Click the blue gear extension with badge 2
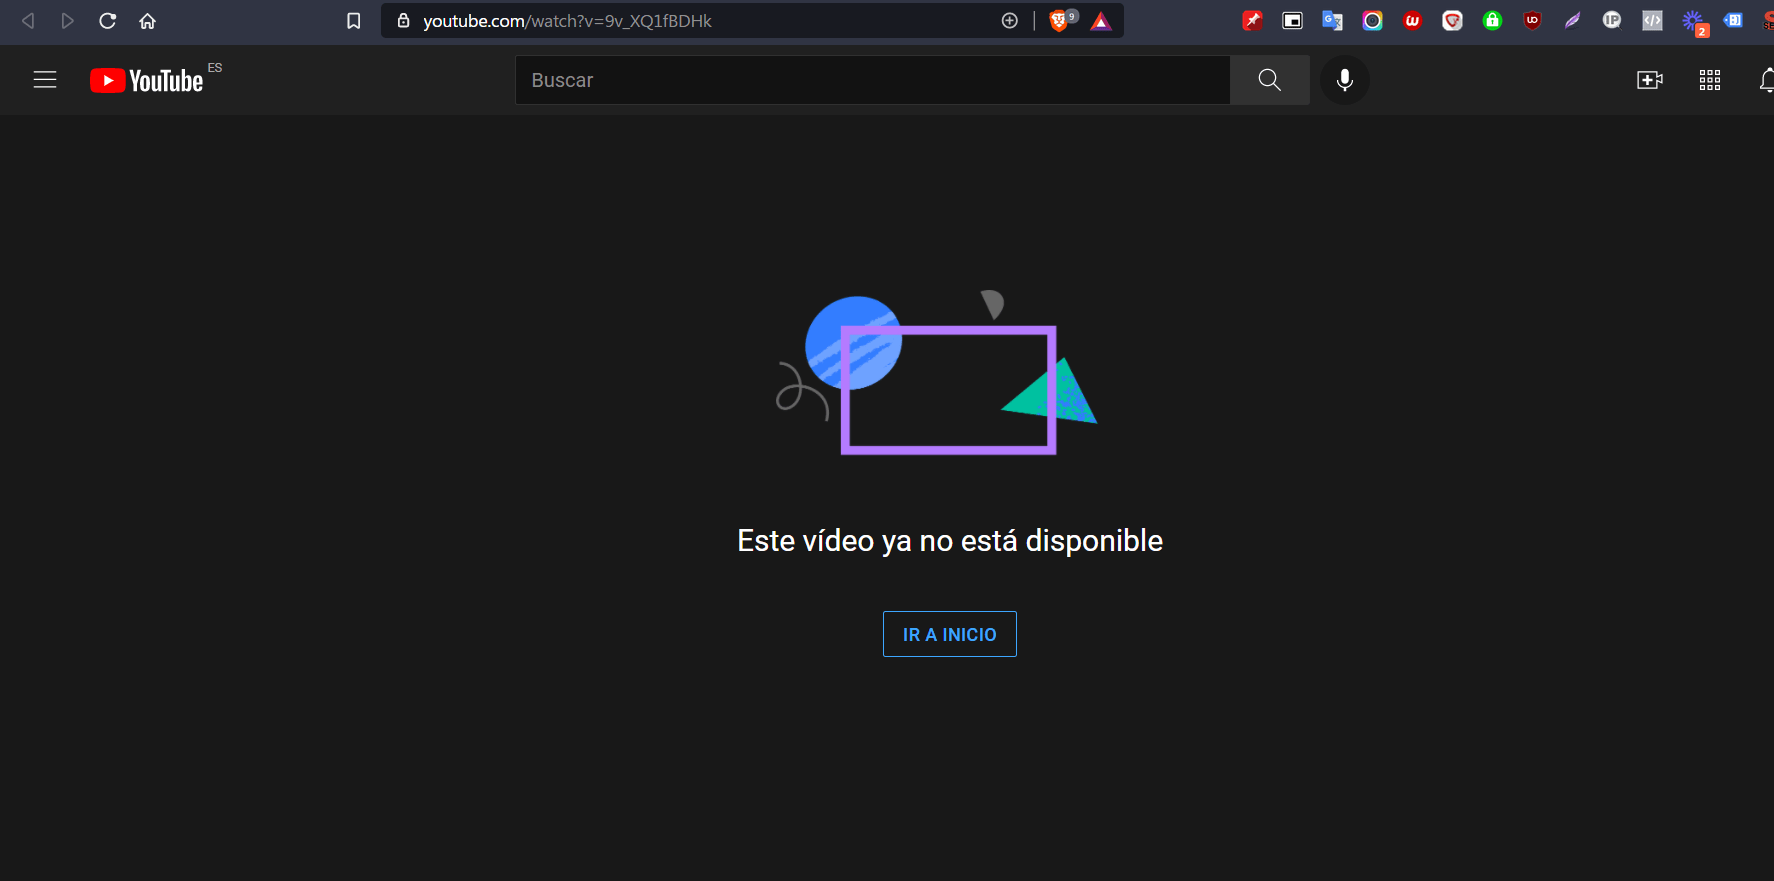The image size is (1774, 881). (x=1694, y=22)
